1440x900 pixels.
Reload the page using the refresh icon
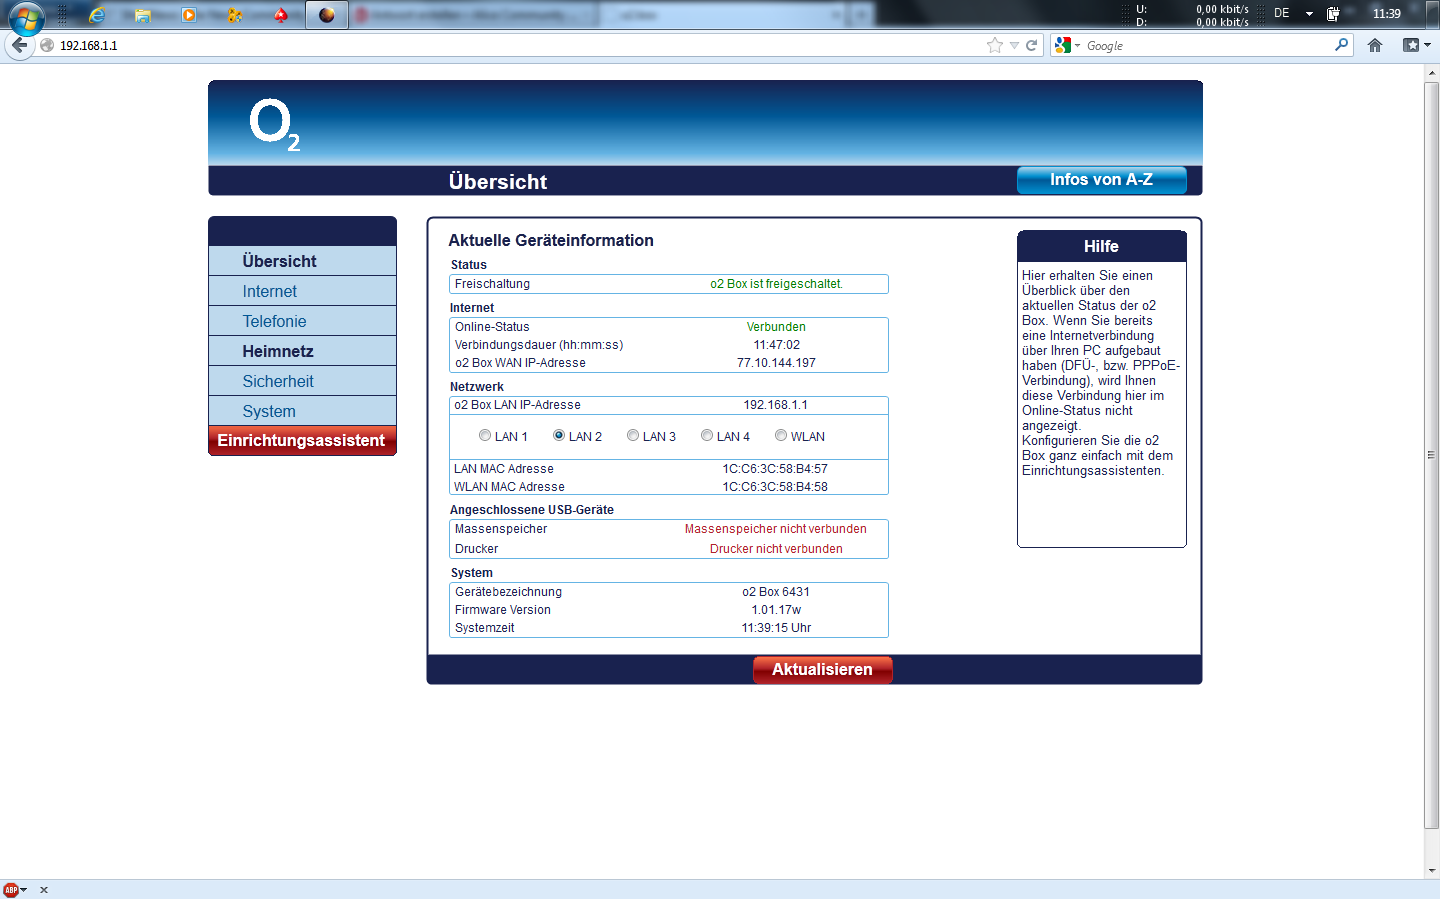1031,45
